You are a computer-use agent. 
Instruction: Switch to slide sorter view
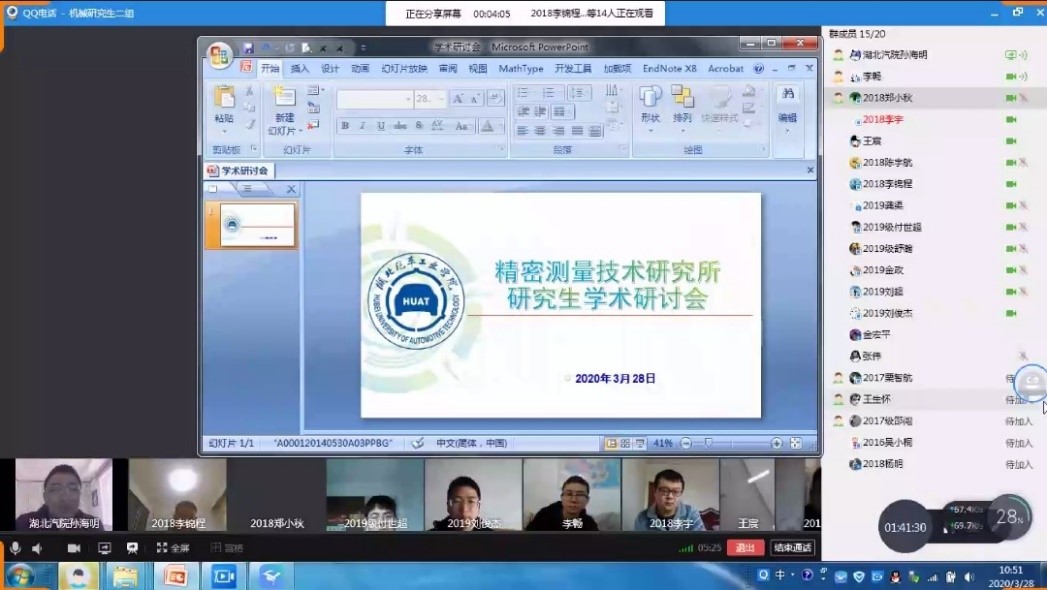pyautogui.click(x=625, y=443)
